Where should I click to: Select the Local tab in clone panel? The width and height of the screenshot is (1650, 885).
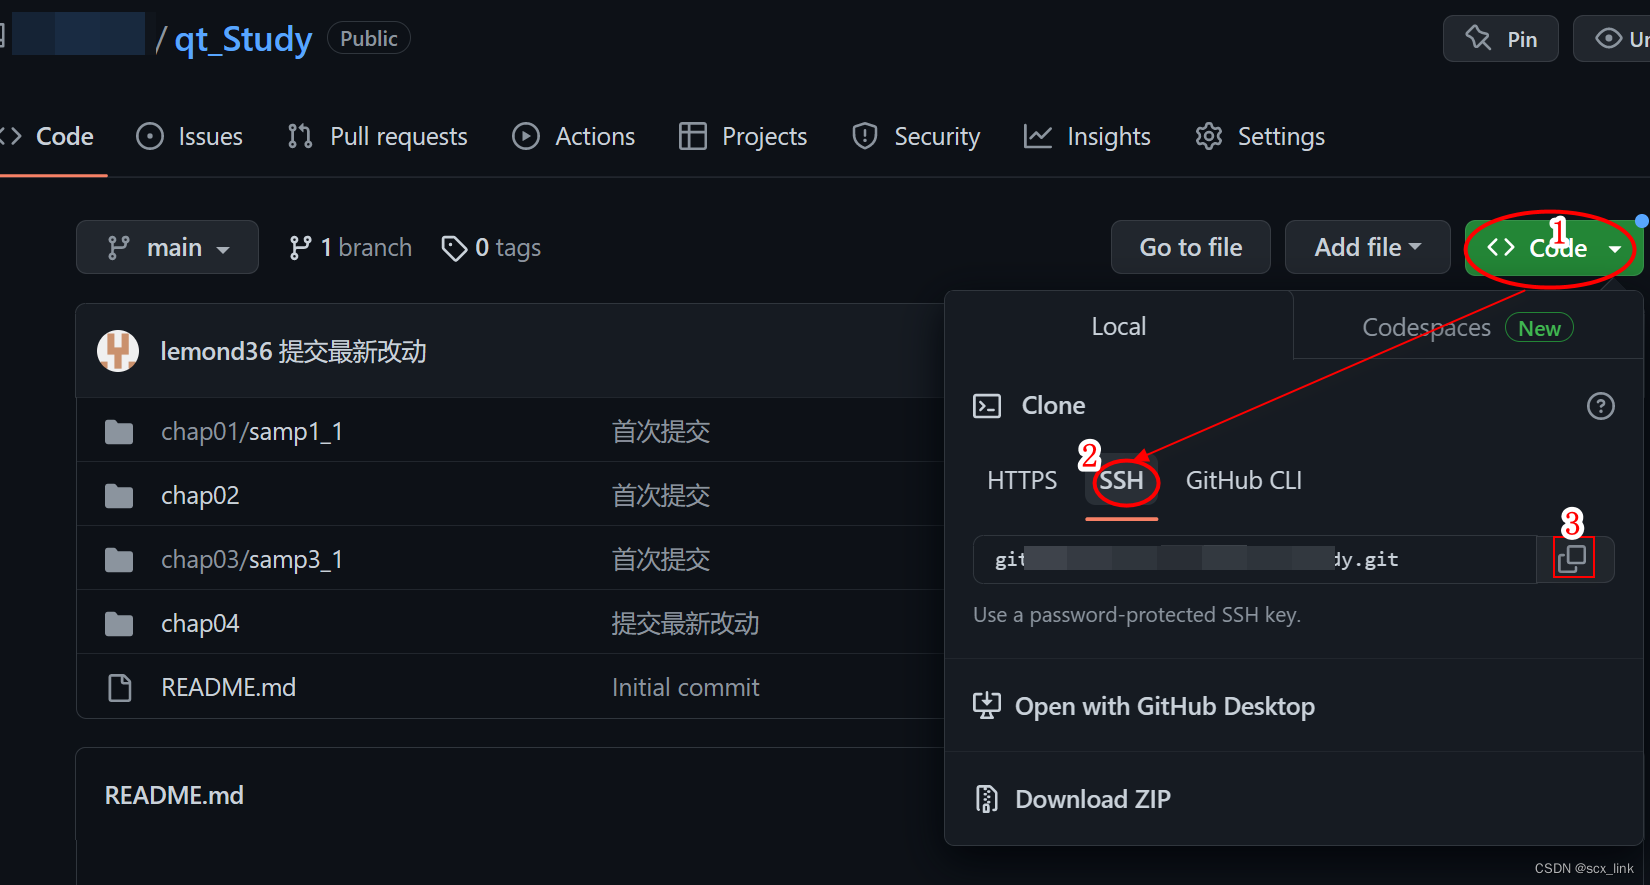(x=1119, y=326)
